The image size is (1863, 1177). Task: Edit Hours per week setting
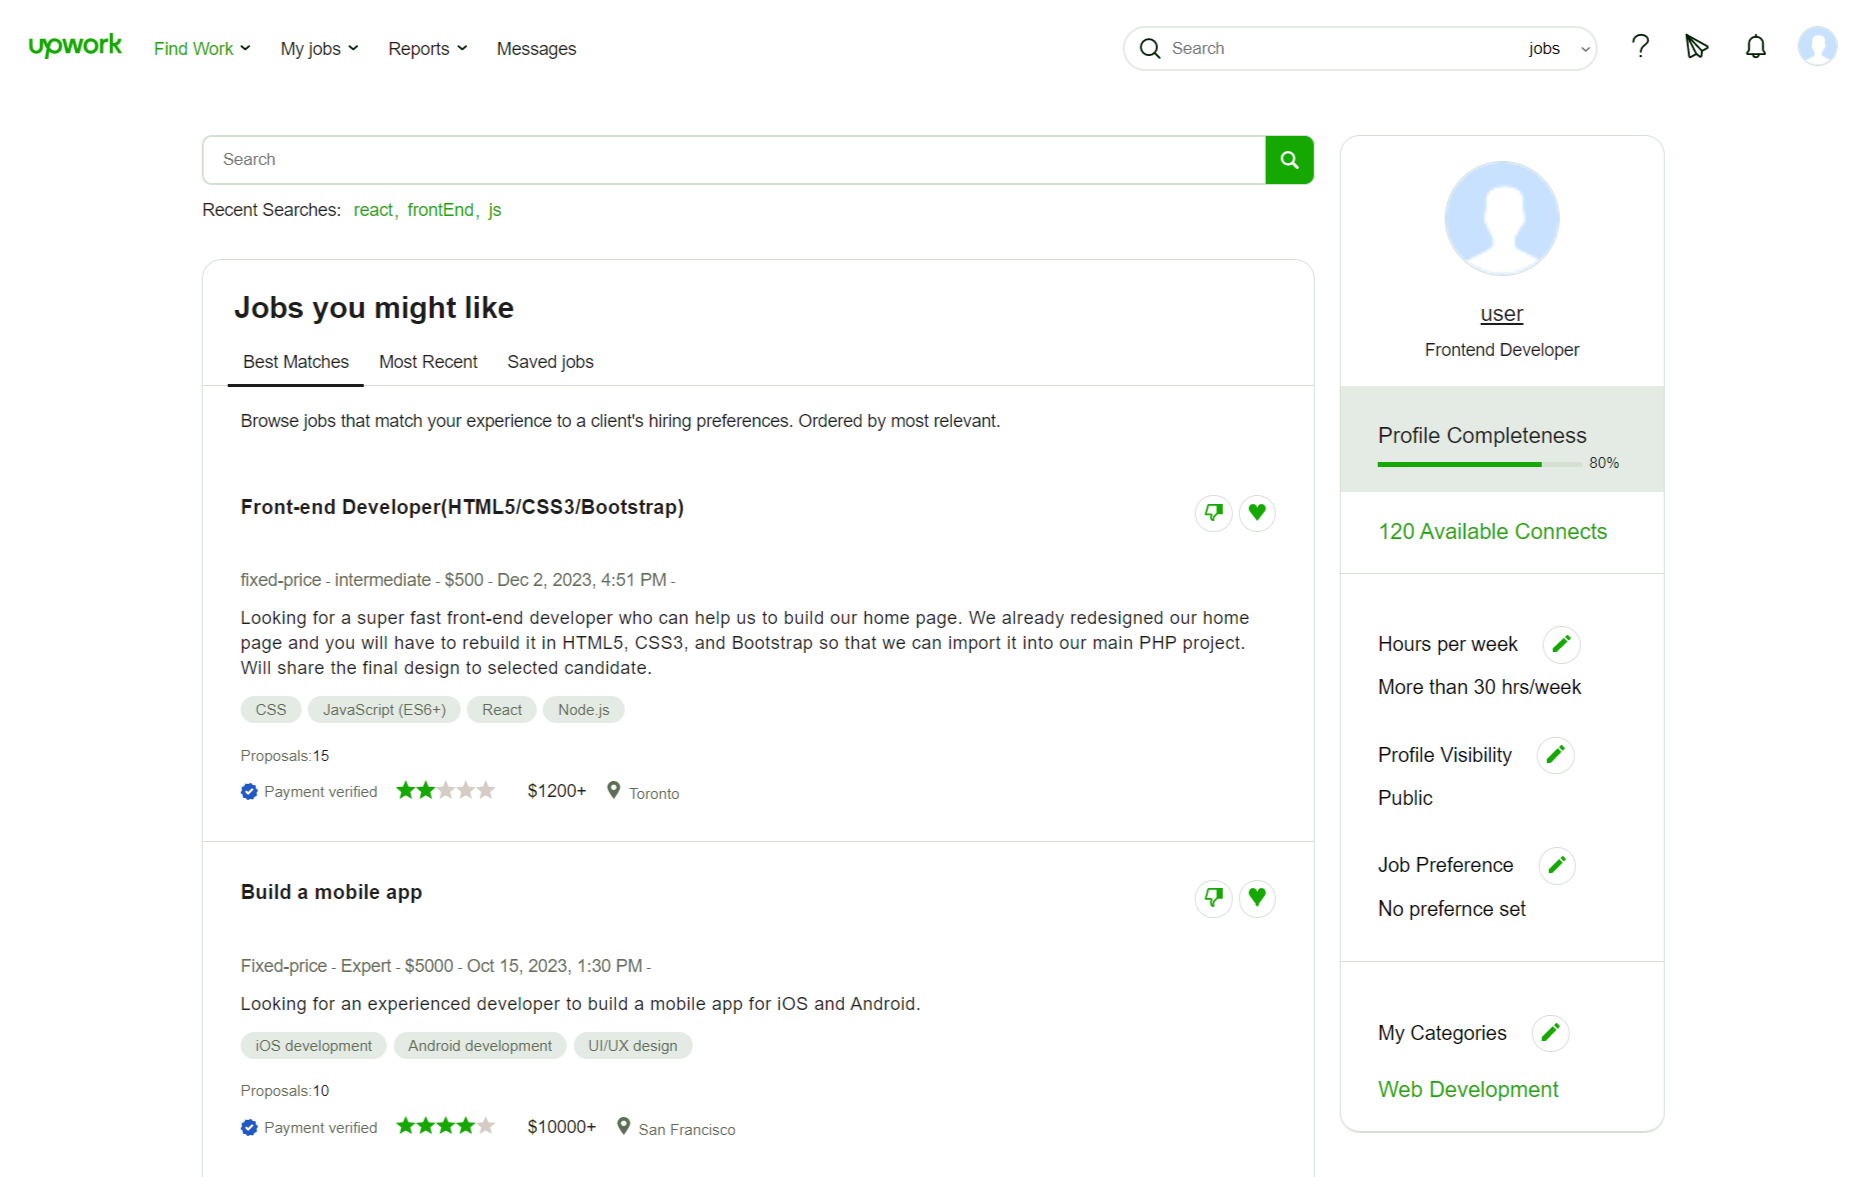click(x=1561, y=644)
